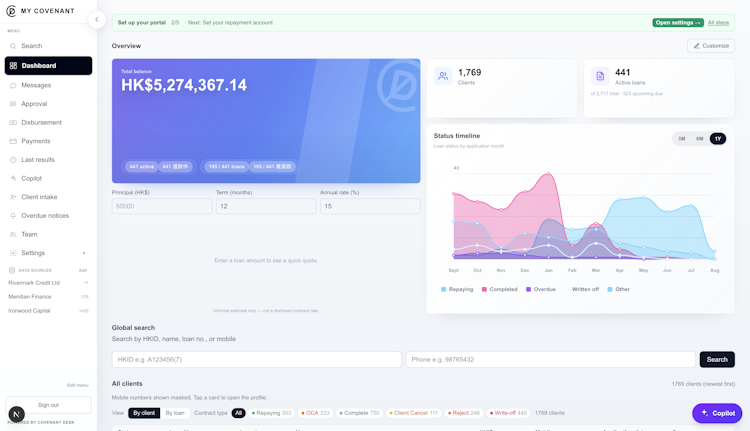Viewport: 750px width, 431px height.
Task: Select the By loan view toggle
Action: tap(175, 413)
